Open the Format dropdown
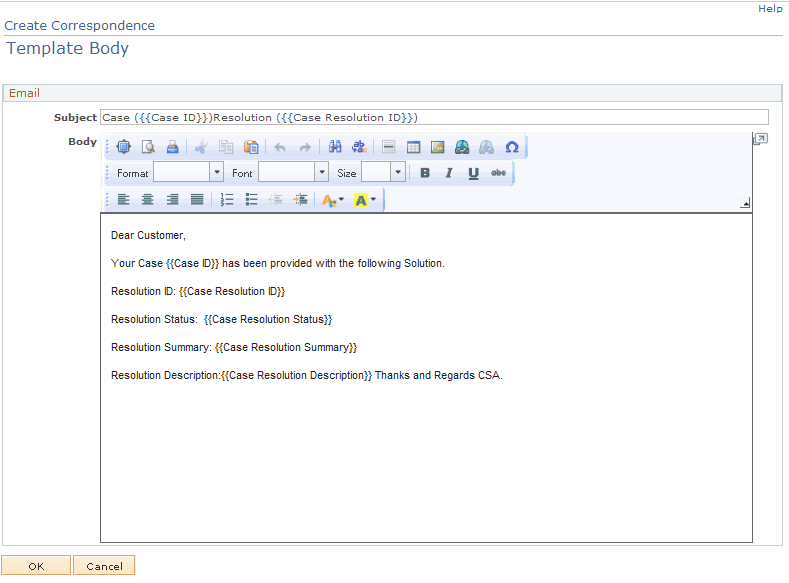 [188, 172]
